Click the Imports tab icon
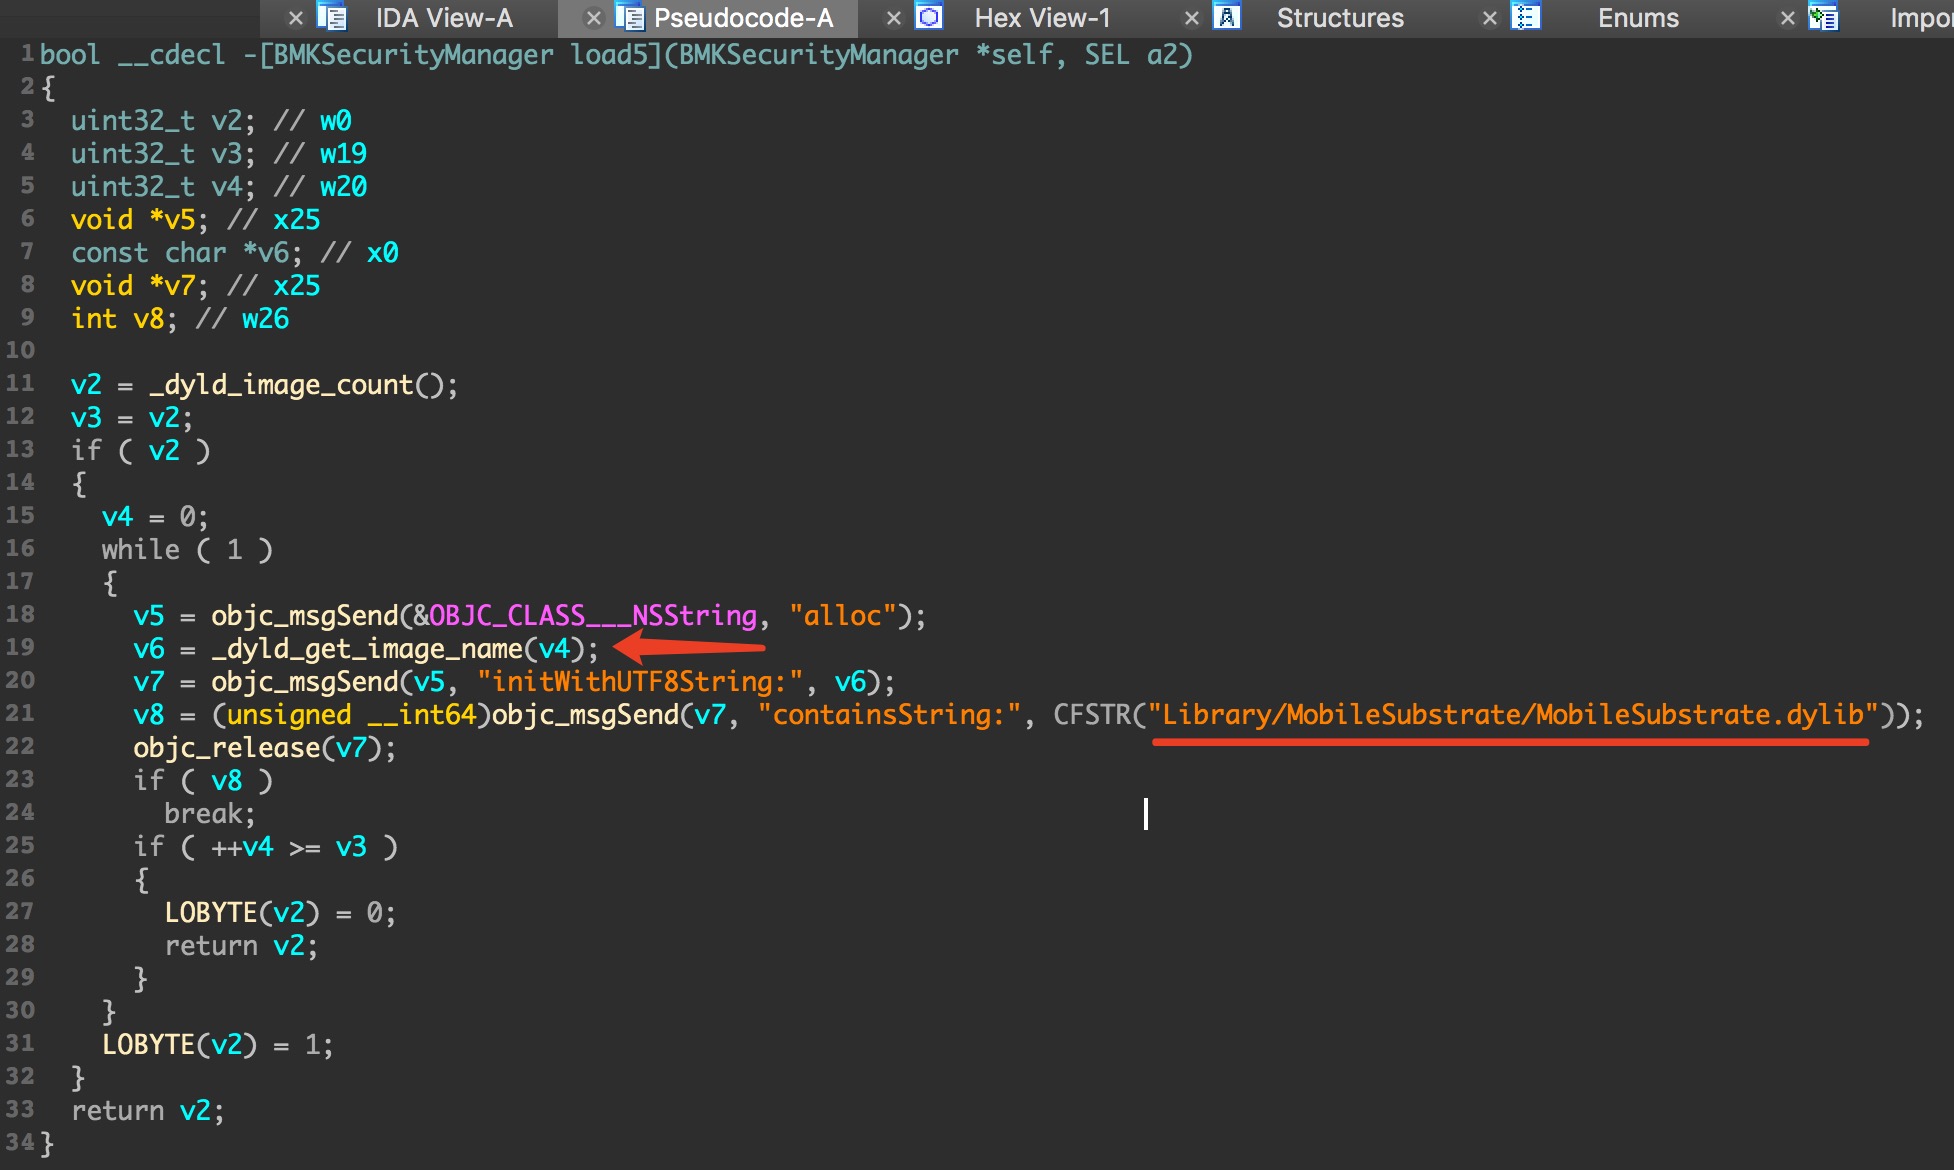 (1823, 17)
